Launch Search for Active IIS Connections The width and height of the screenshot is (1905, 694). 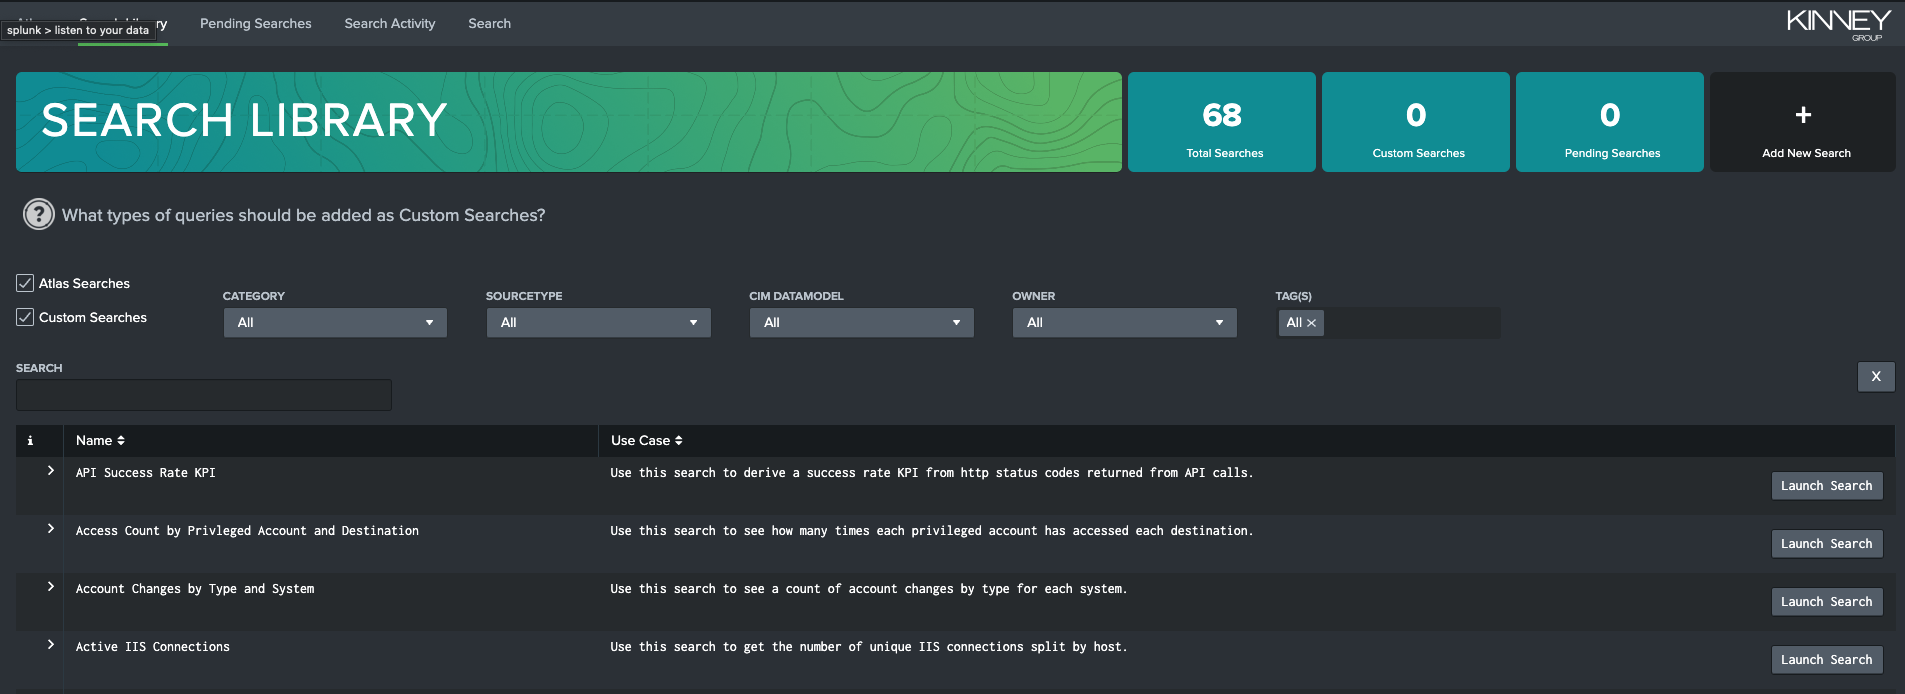pos(1826,660)
